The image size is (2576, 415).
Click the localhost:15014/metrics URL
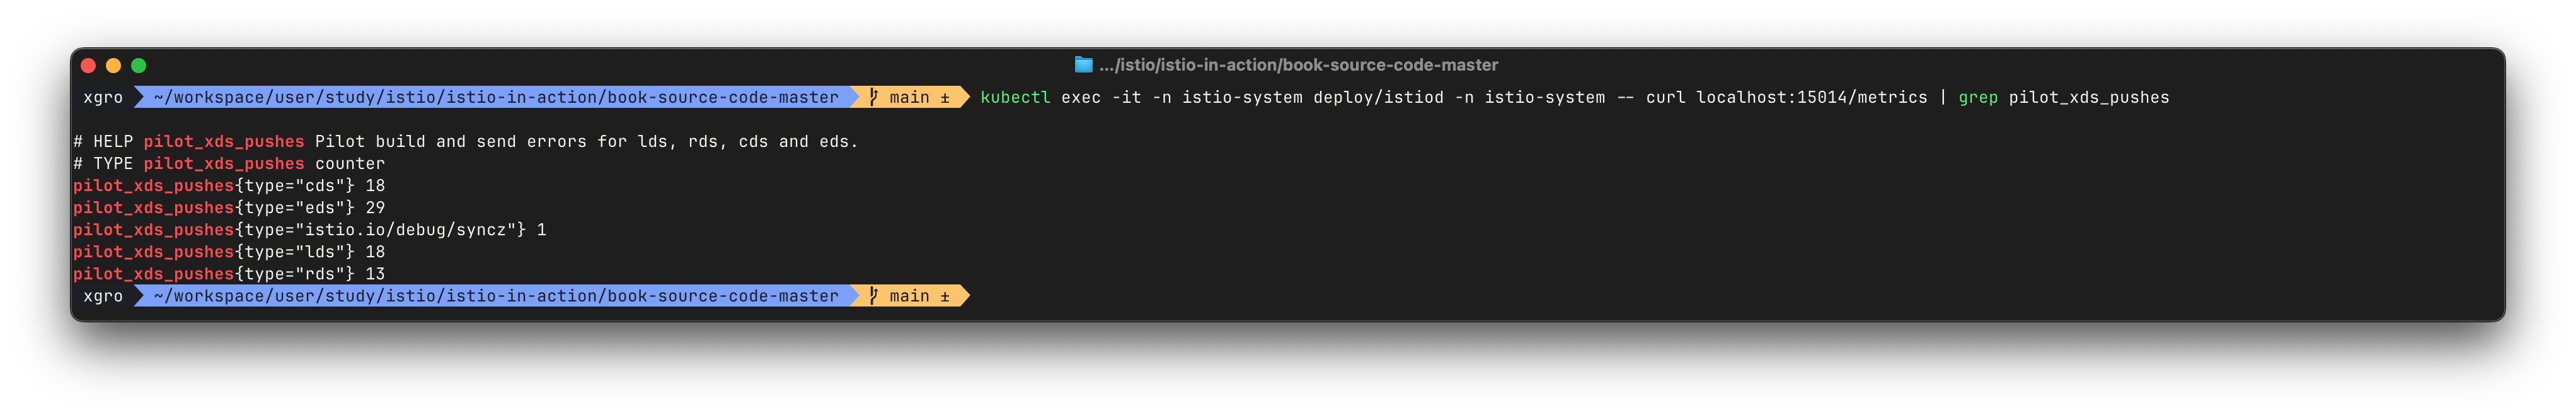pos(1811,97)
